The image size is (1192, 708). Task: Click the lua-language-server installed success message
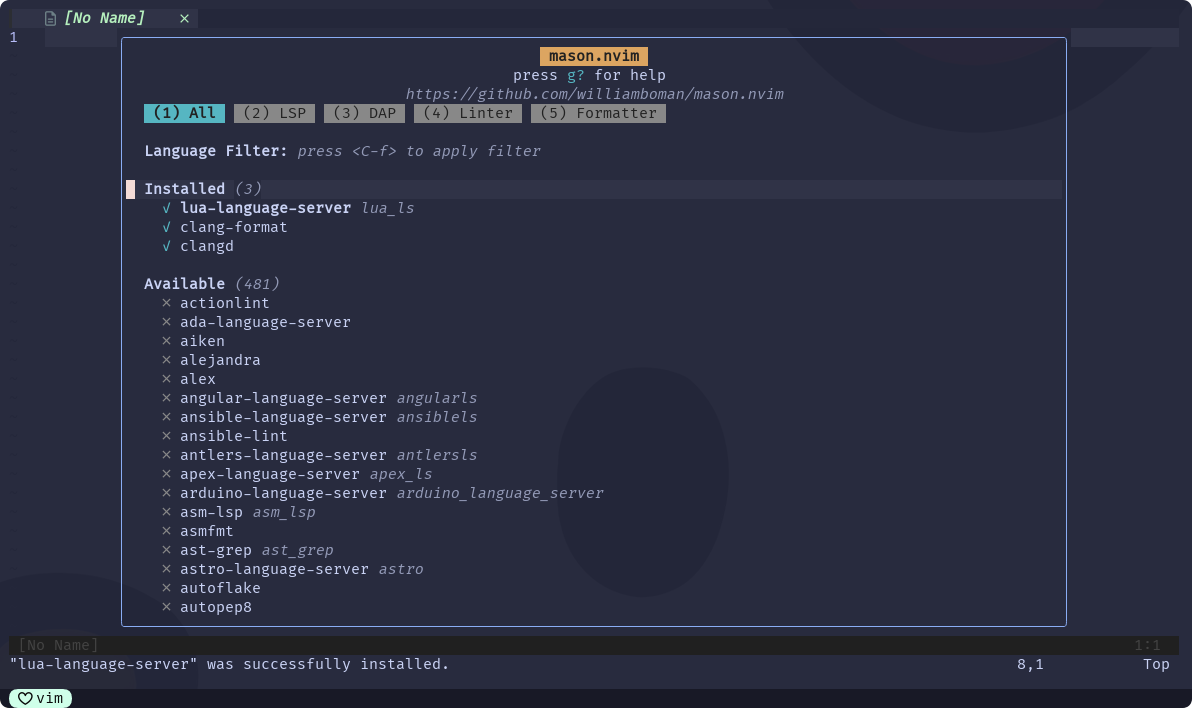pyautogui.click(x=230, y=665)
